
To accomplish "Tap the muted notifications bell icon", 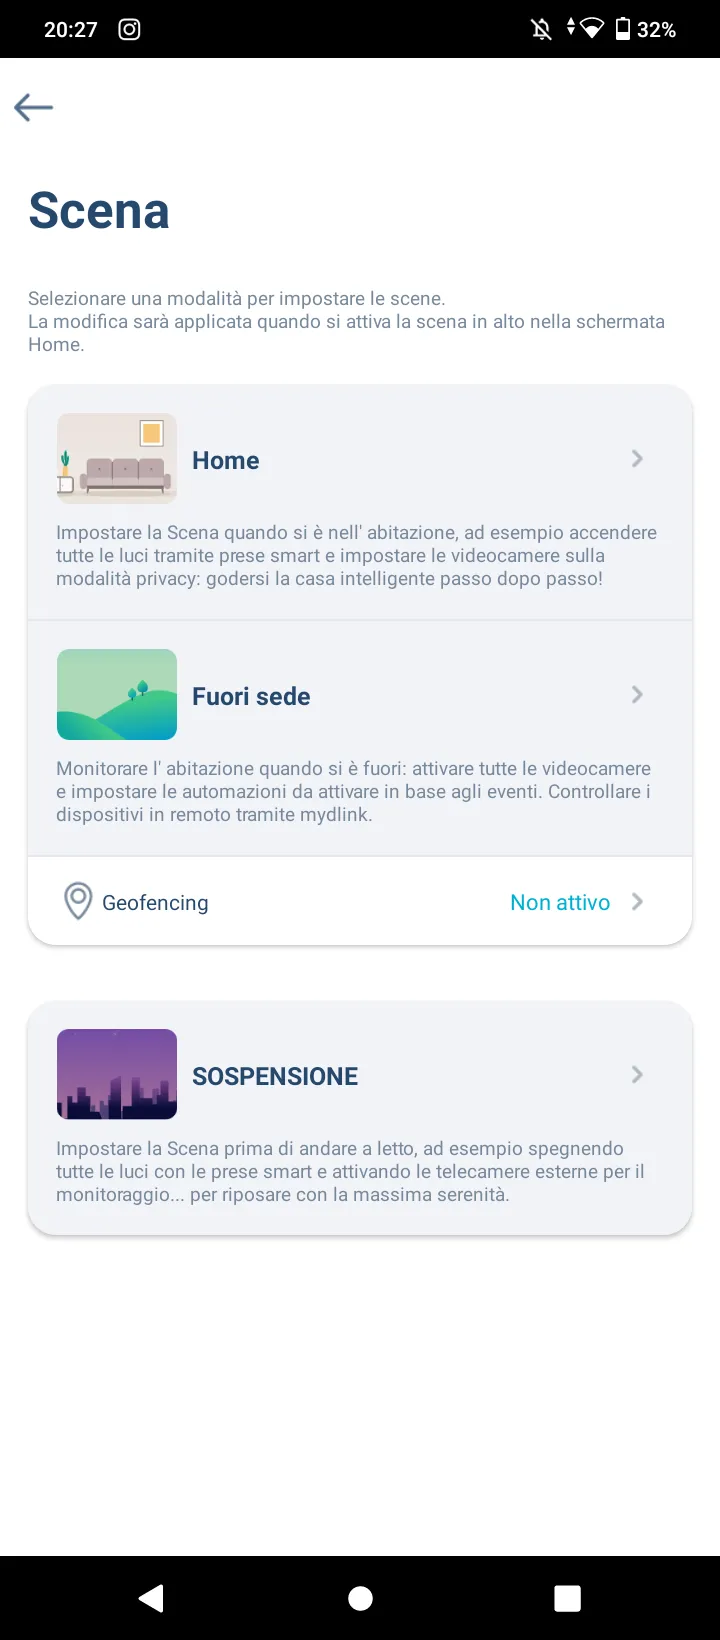I will click(x=541, y=29).
